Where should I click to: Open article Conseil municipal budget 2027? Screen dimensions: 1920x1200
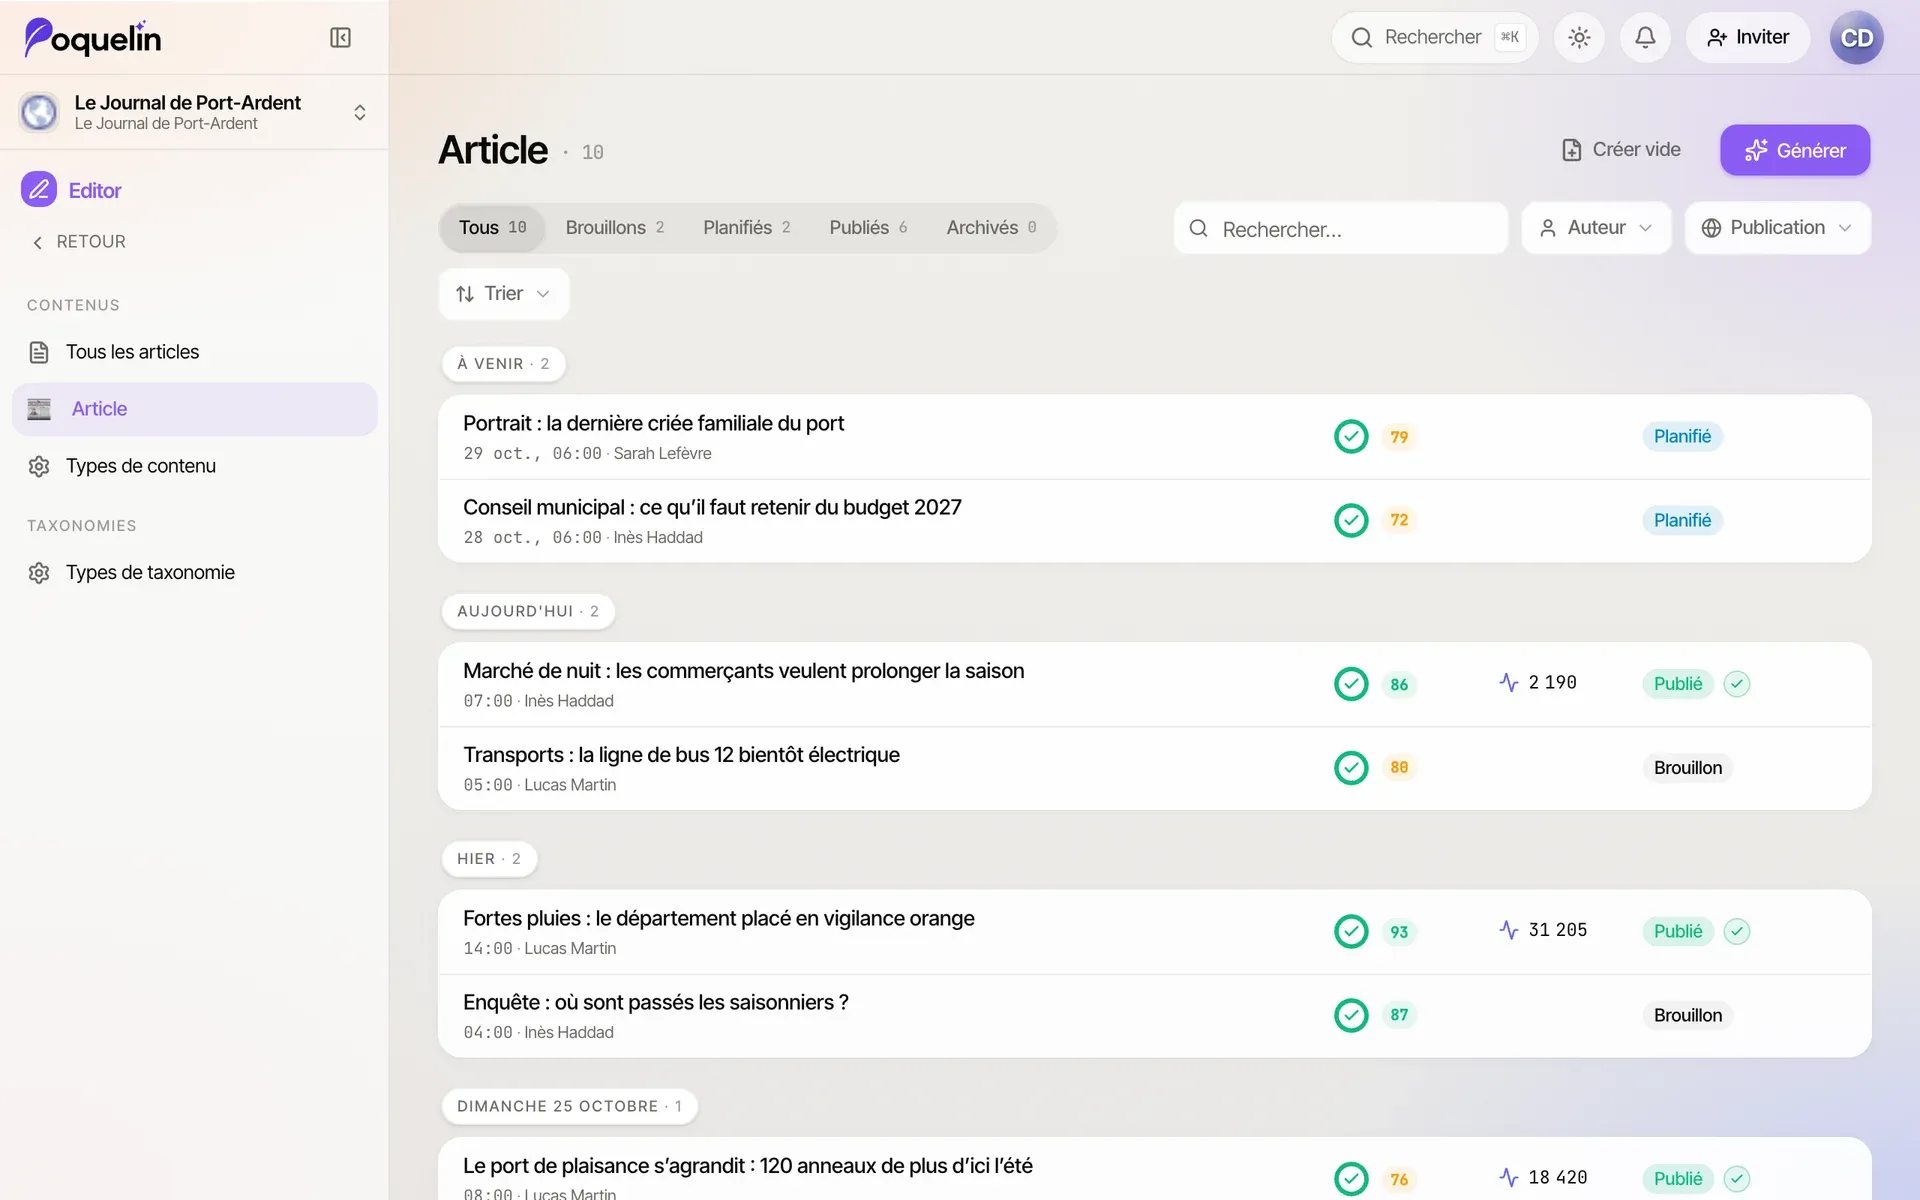pyautogui.click(x=712, y=507)
